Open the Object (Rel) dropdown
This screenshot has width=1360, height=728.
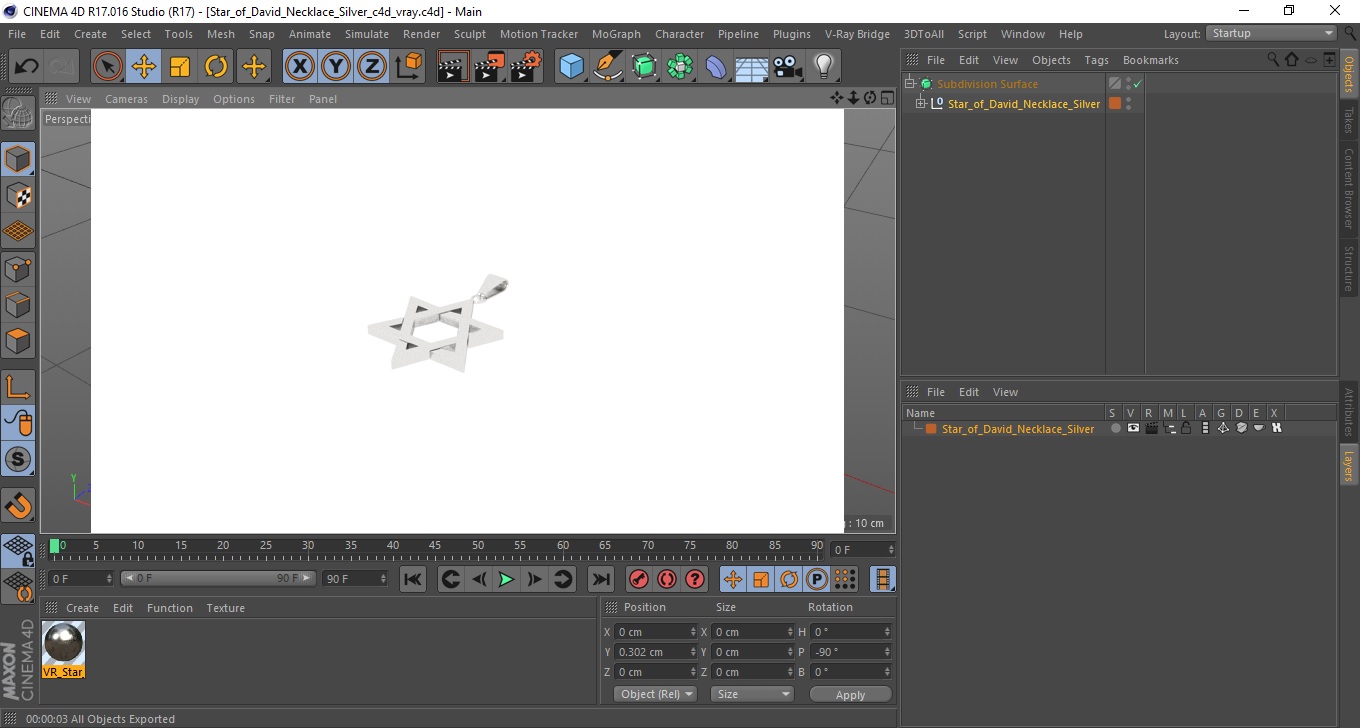656,694
